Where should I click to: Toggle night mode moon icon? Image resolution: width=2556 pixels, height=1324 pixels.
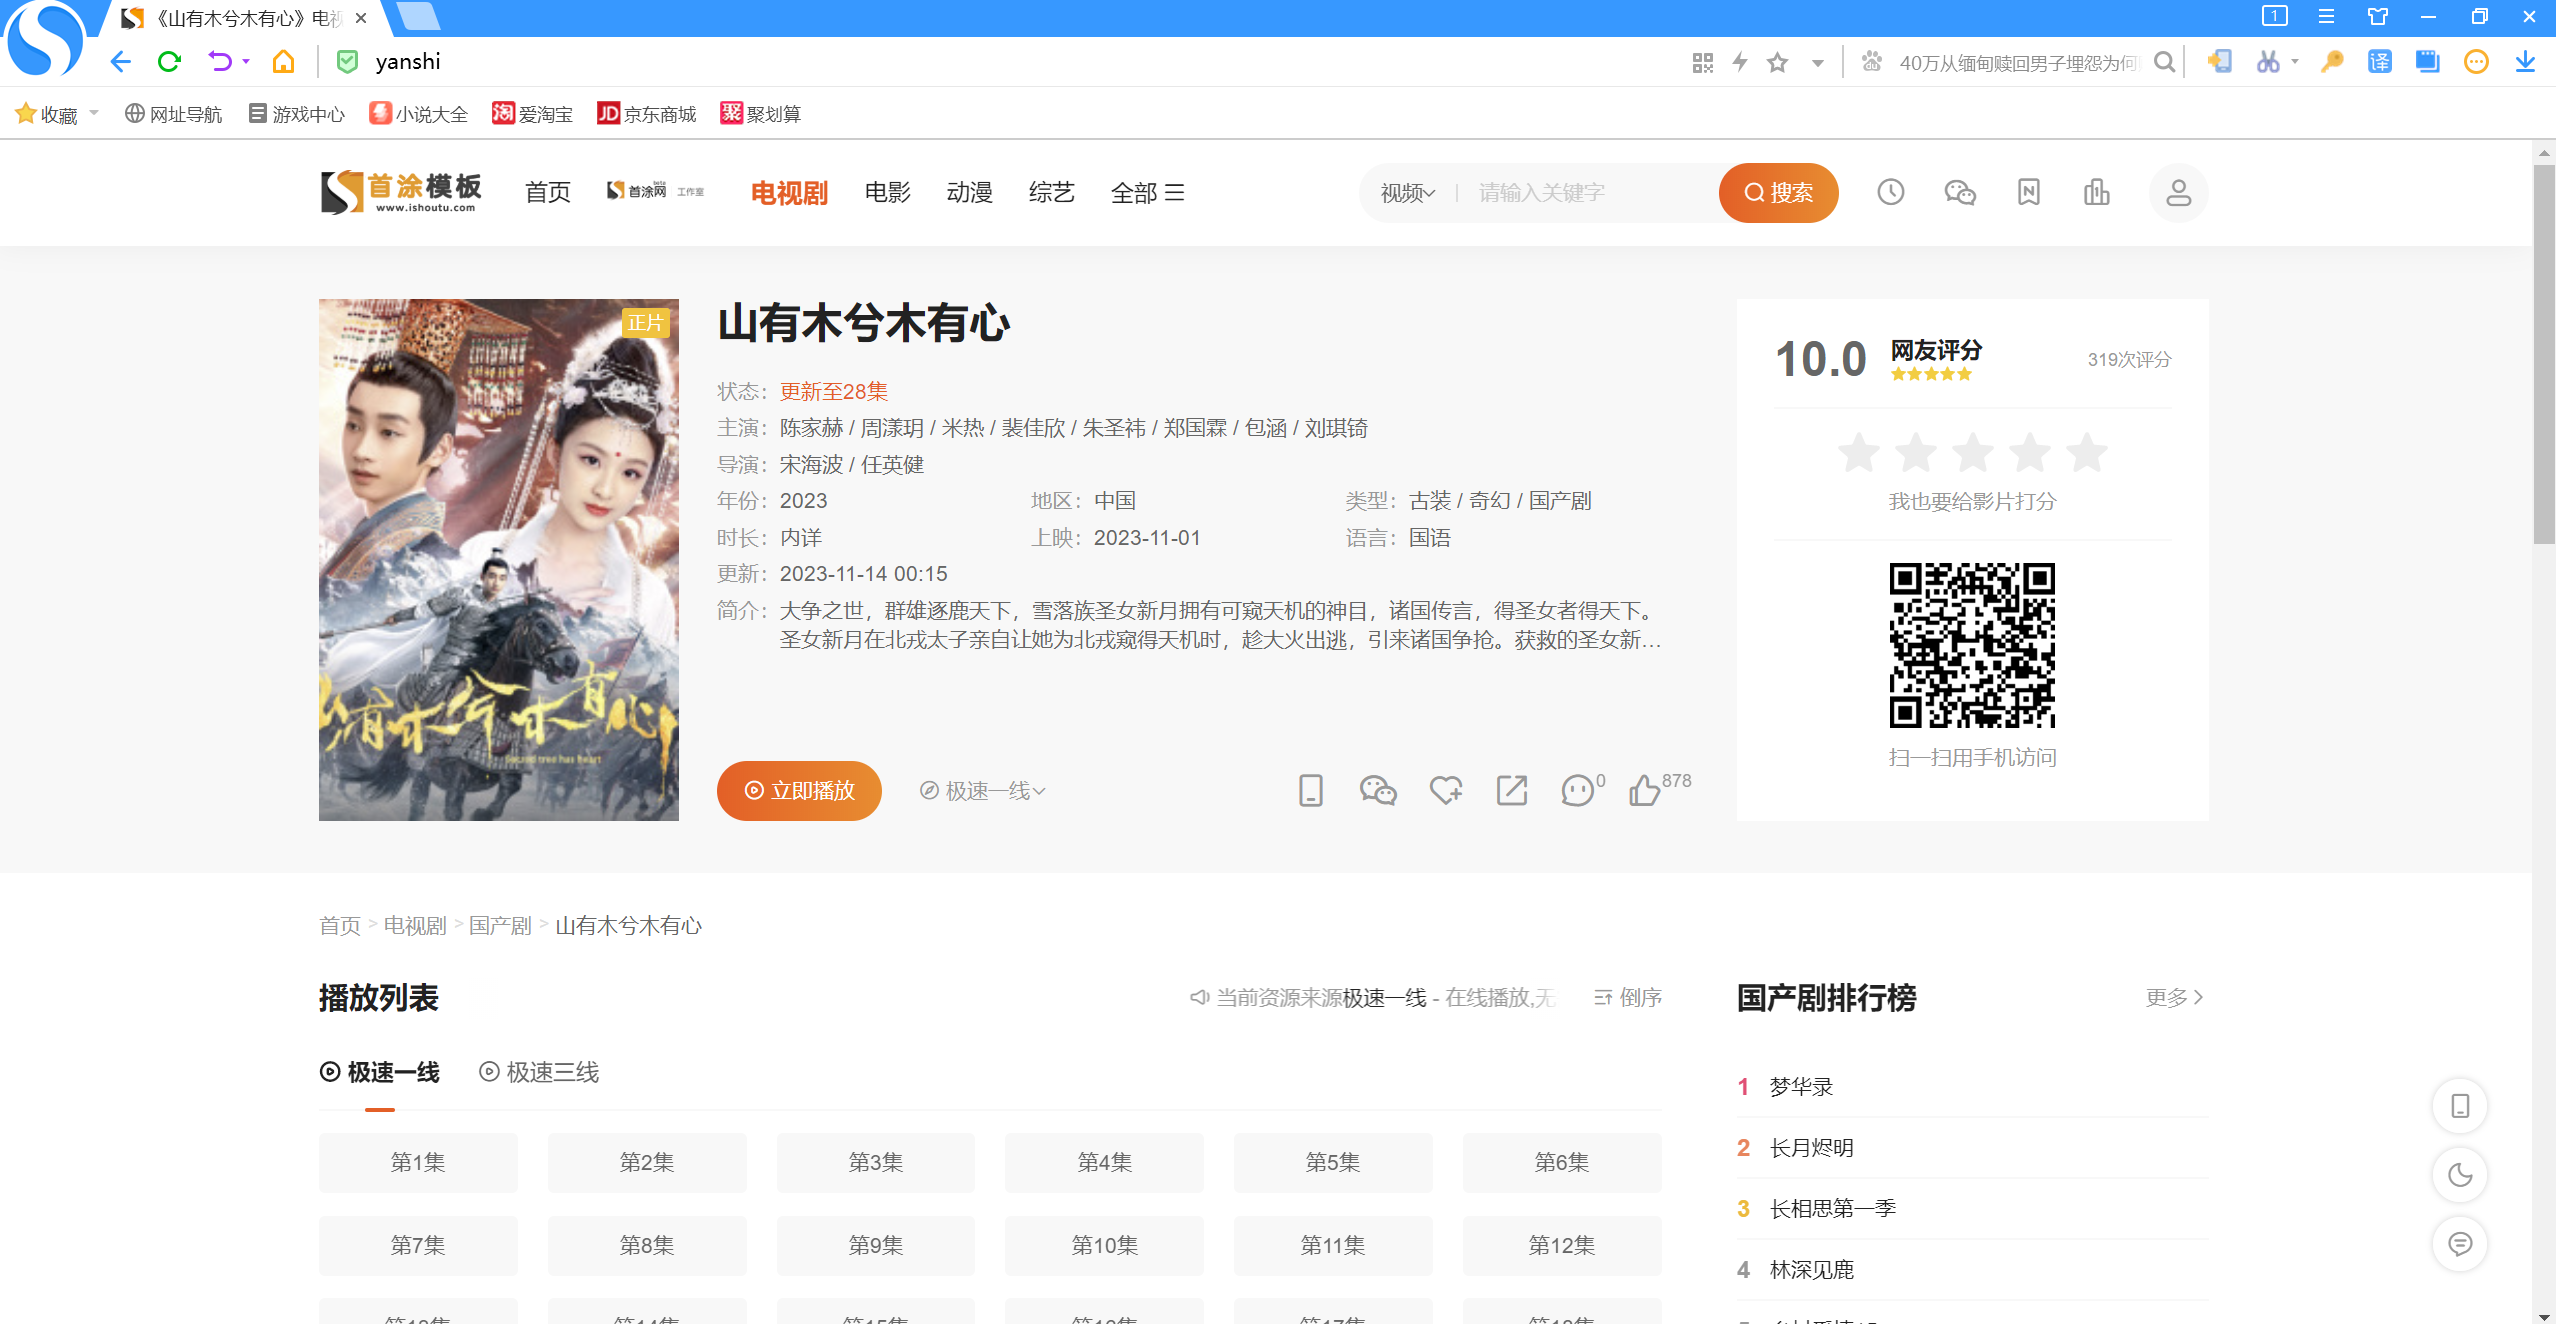2459,1175
